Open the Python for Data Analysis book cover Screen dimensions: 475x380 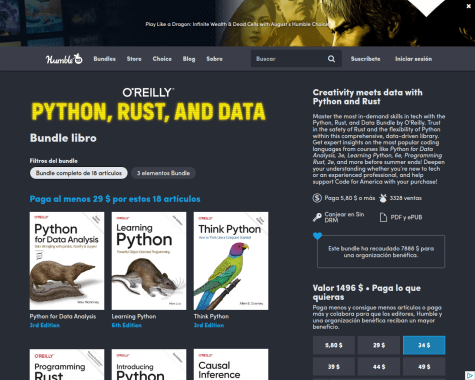tap(67, 261)
